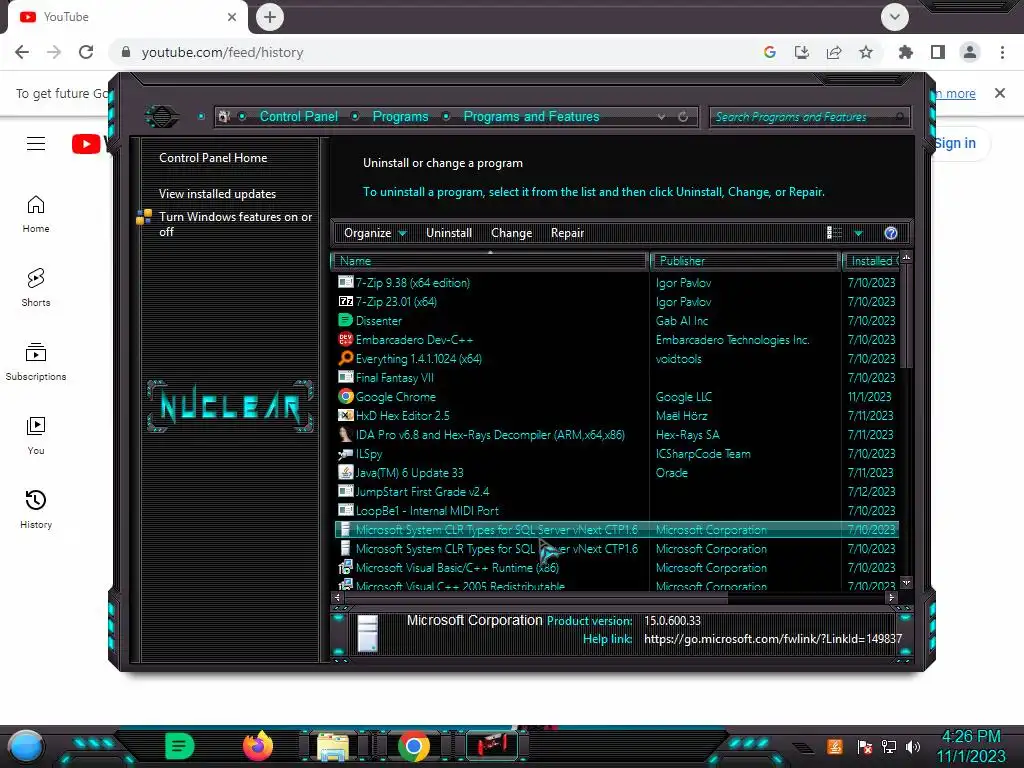The width and height of the screenshot is (1024, 768).
Task: Click Change in the toolbar
Action: tap(511, 233)
